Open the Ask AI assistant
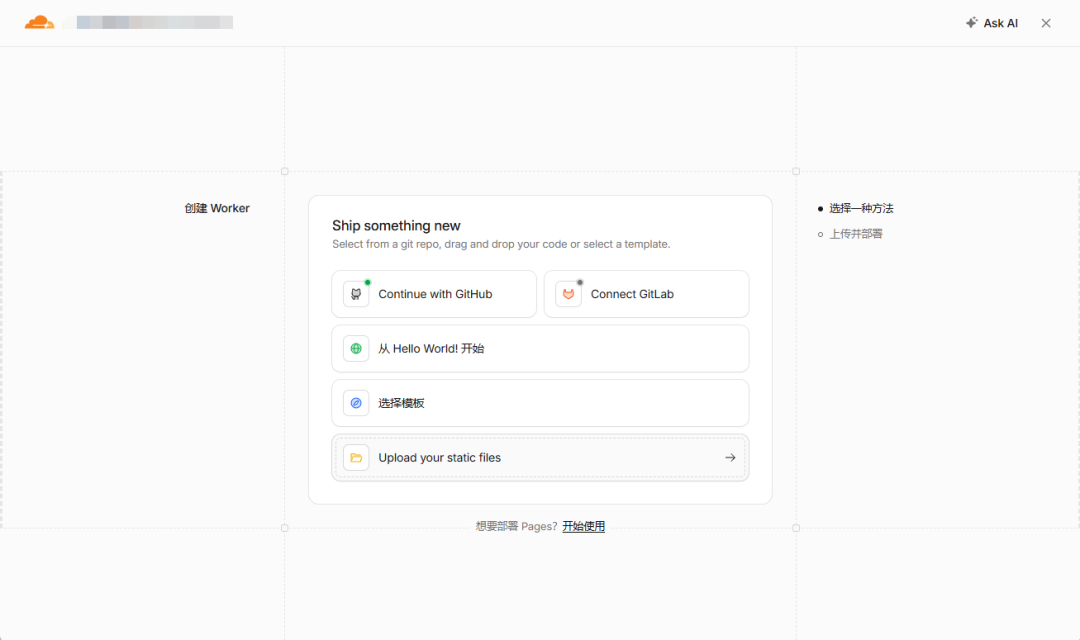 [992, 23]
